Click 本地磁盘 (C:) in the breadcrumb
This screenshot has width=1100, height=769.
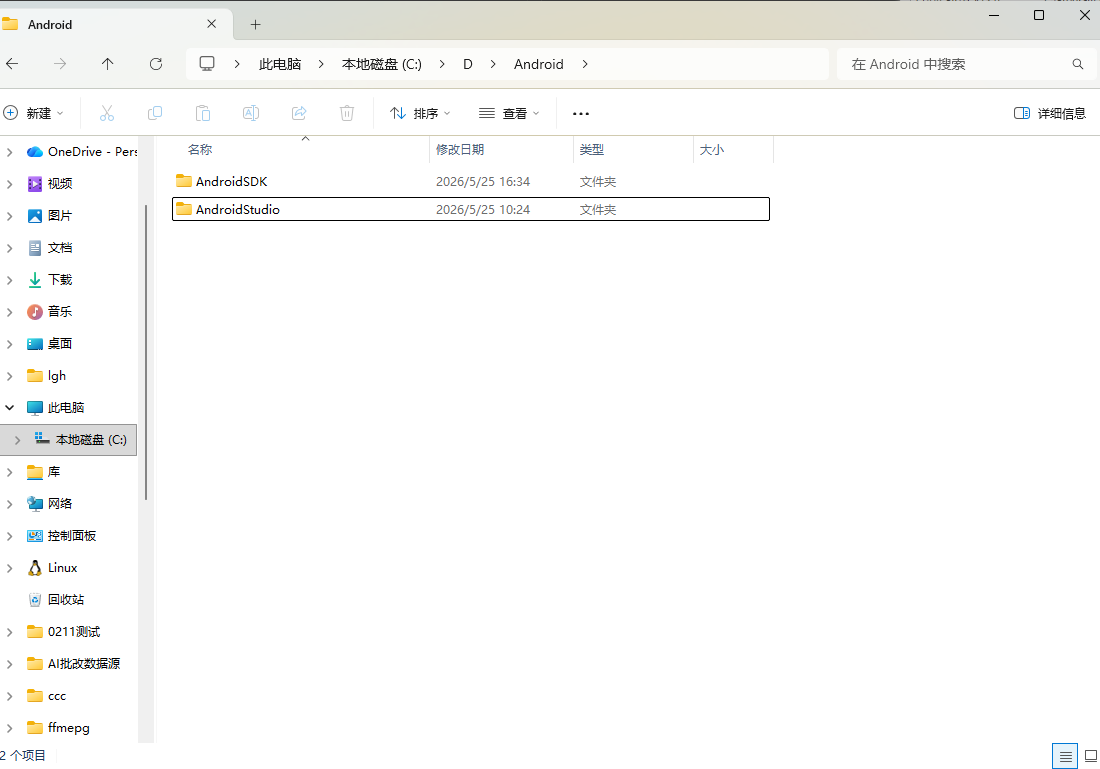pos(382,64)
